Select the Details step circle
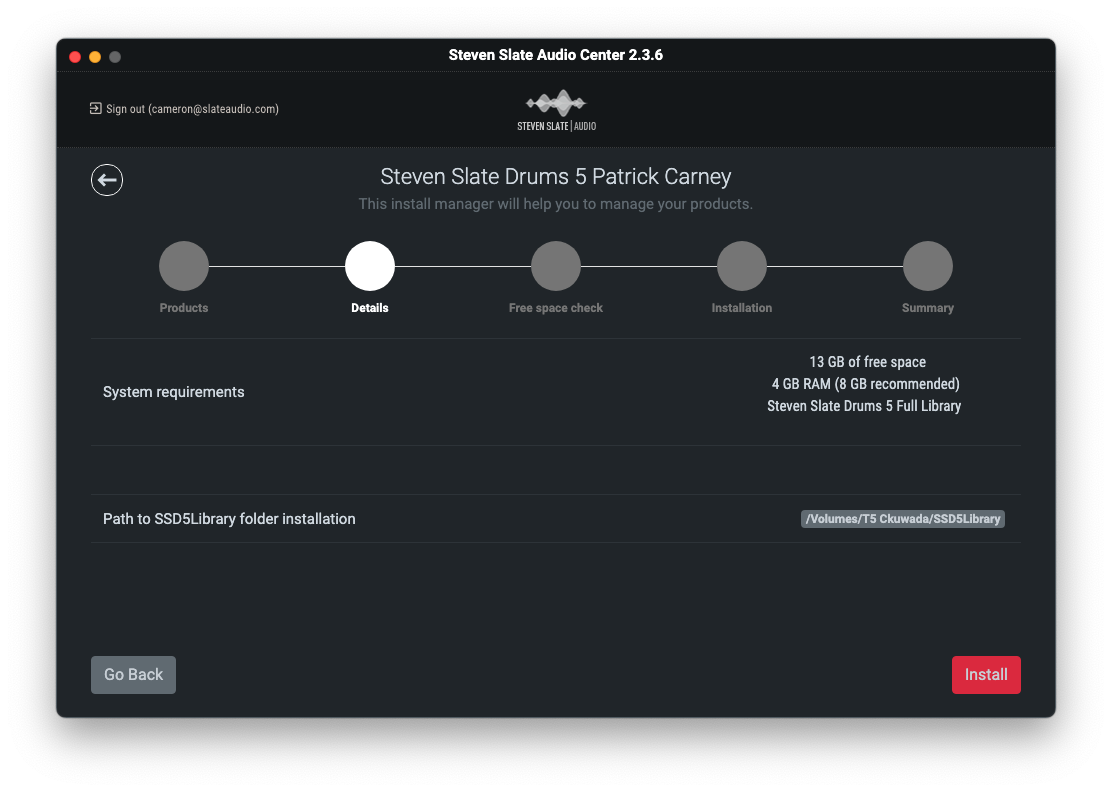Viewport: 1112px width, 792px height. coord(369,266)
